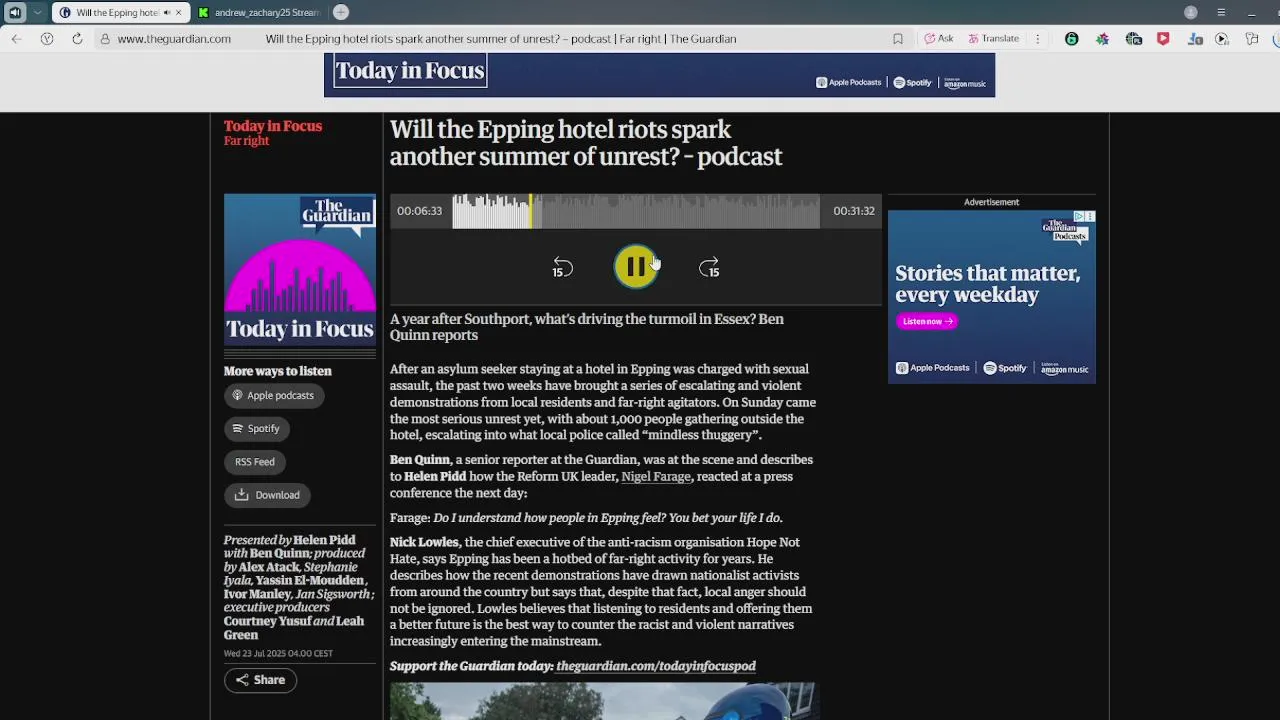Click the blue extension icon with badge
The image size is (1280, 720).
[1194, 39]
